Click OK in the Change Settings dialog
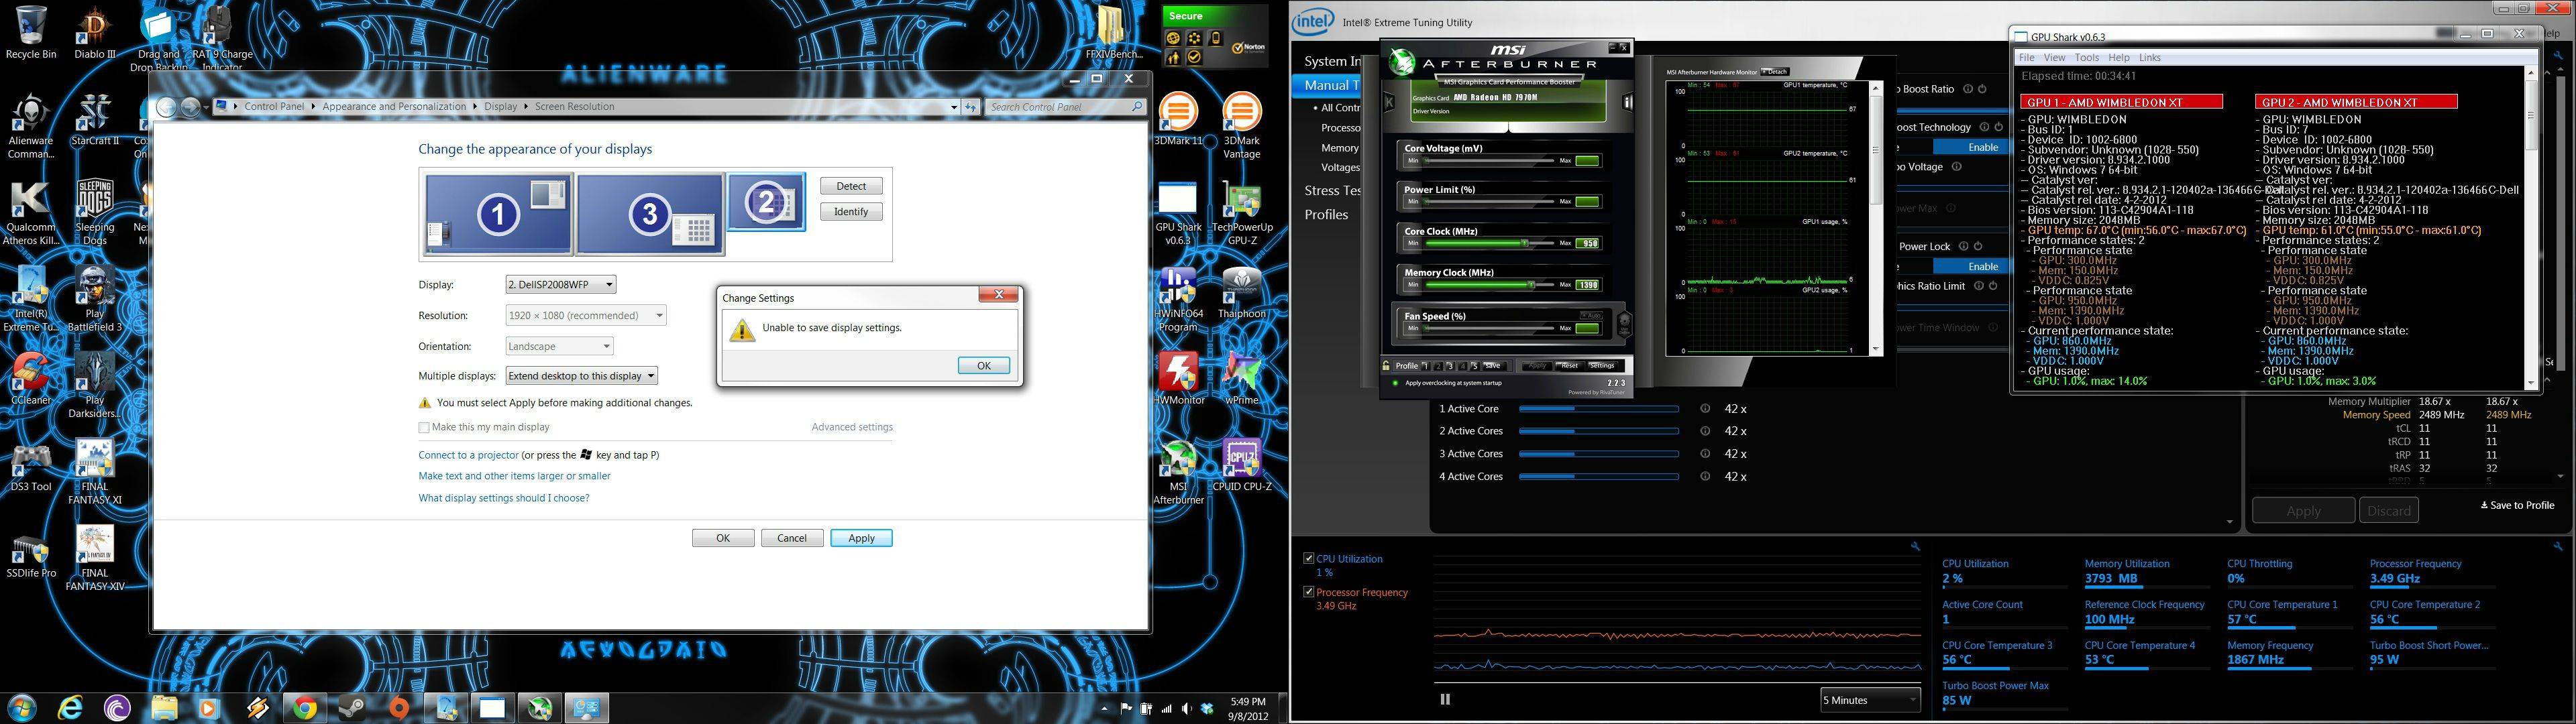The image size is (2576, 724). pos(983,365)
